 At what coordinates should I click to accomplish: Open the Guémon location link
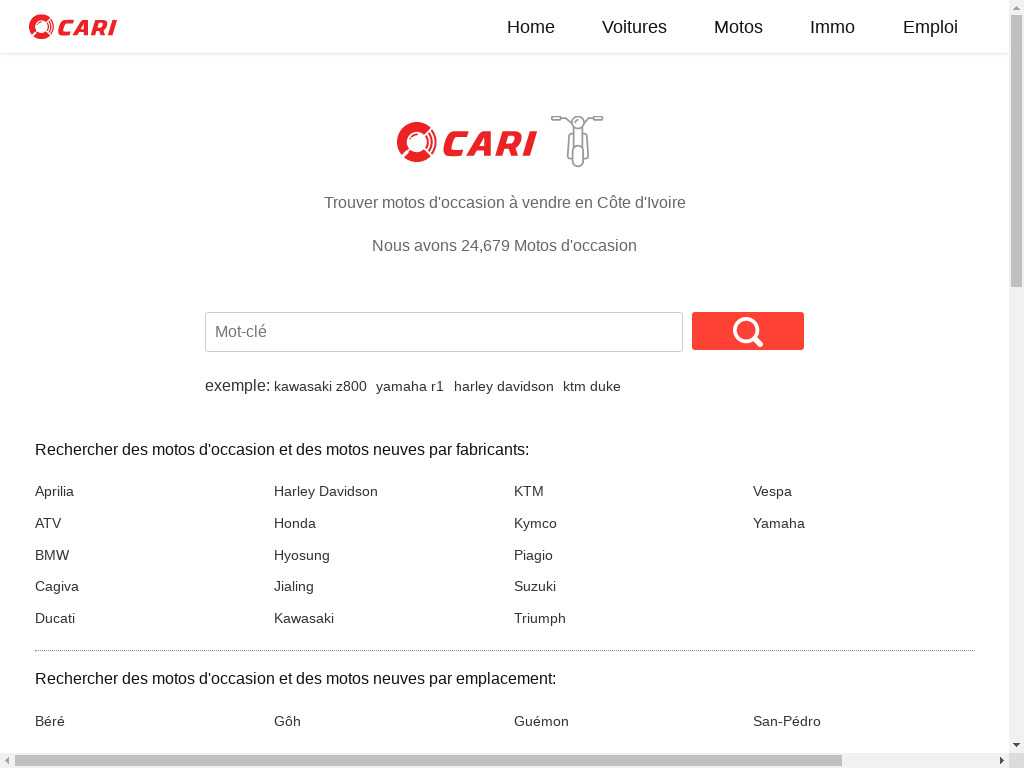(x=541, y=721)
